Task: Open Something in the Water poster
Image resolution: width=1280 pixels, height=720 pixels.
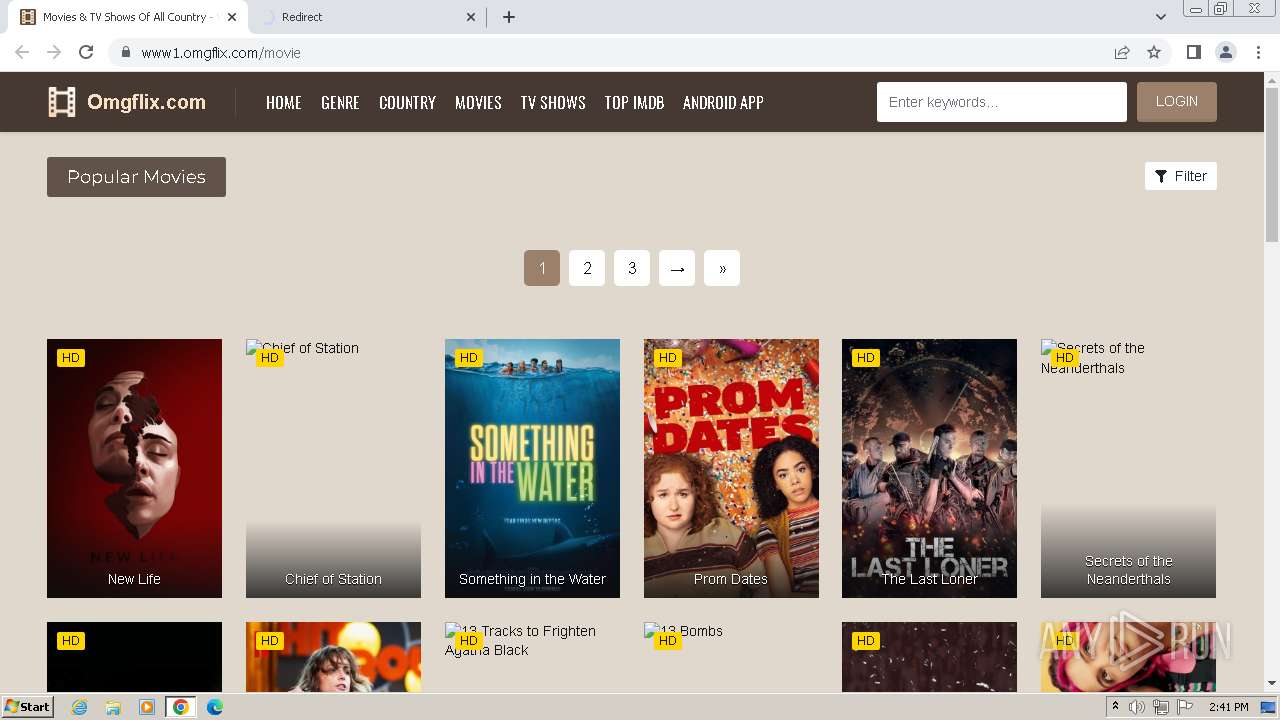Action: (x=532, y=468)
